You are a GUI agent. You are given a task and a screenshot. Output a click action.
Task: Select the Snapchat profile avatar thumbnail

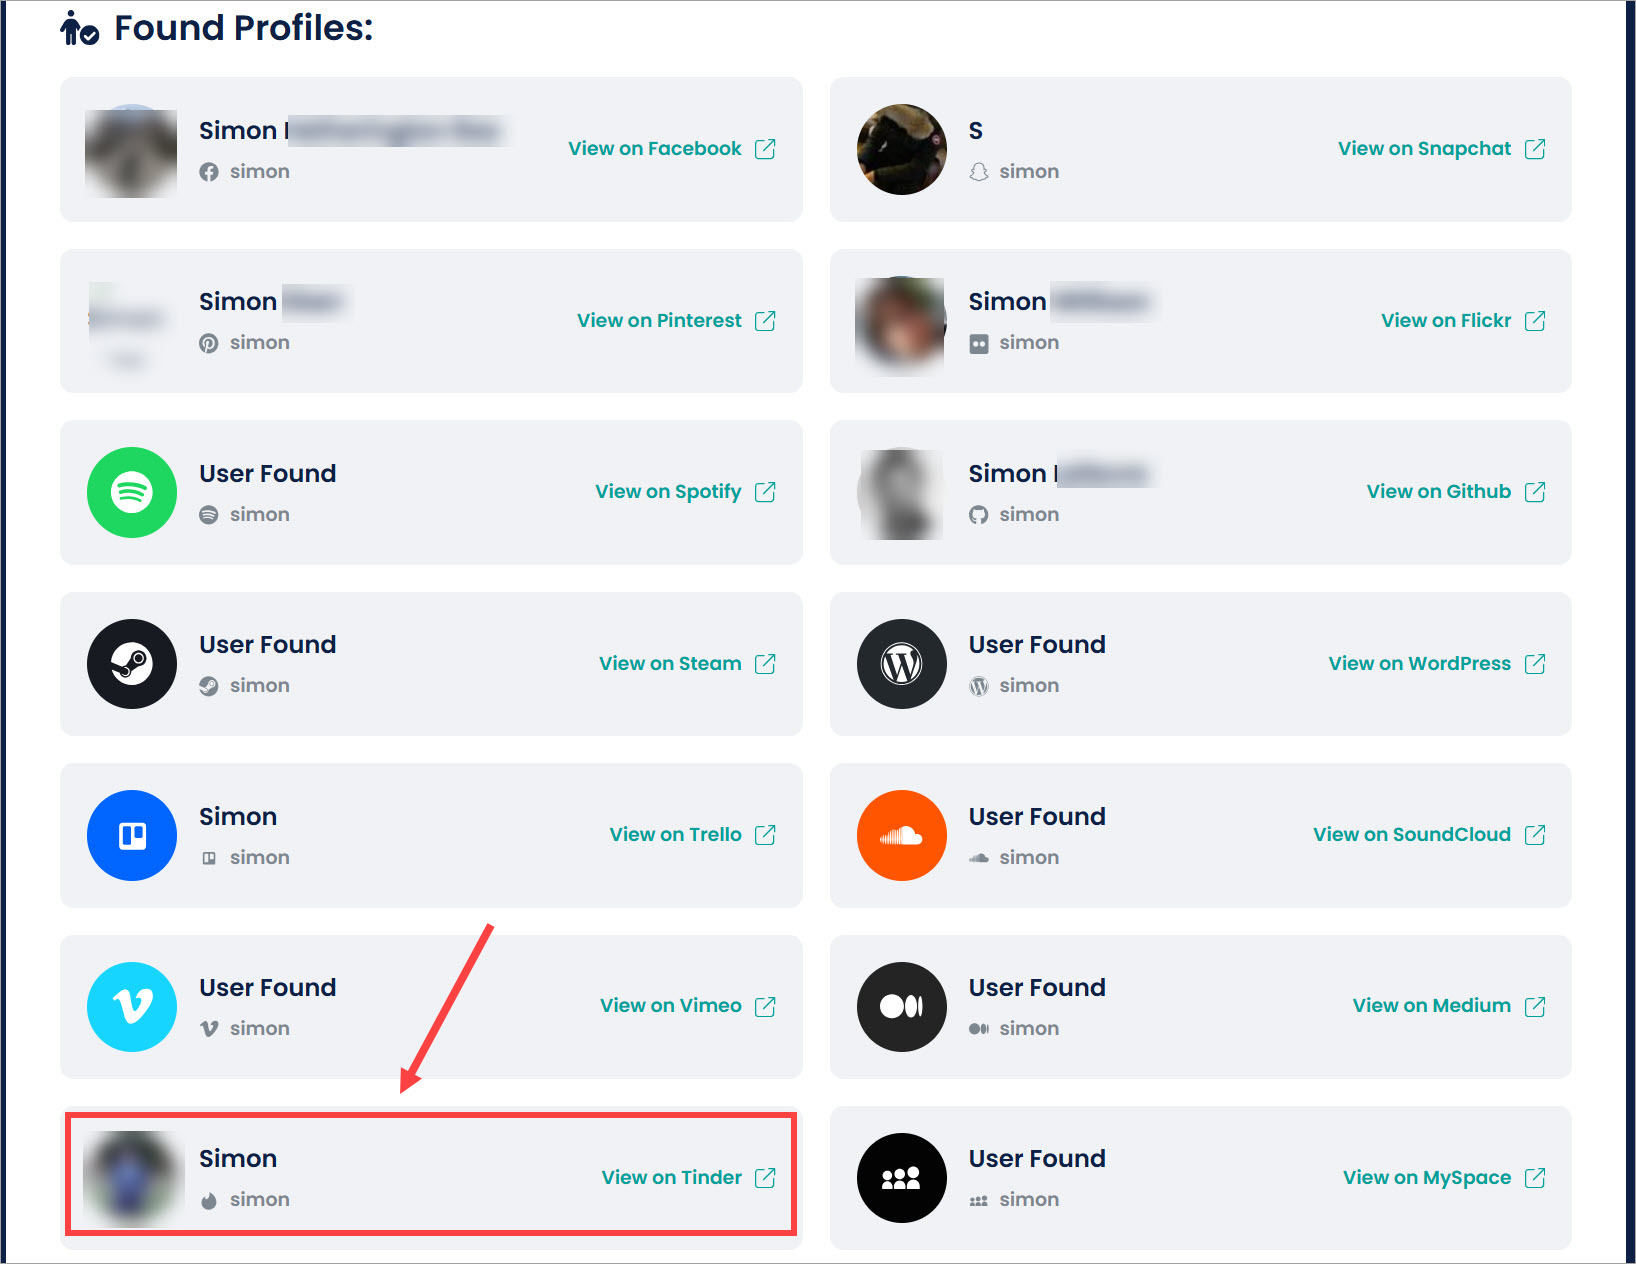(901, 149)
